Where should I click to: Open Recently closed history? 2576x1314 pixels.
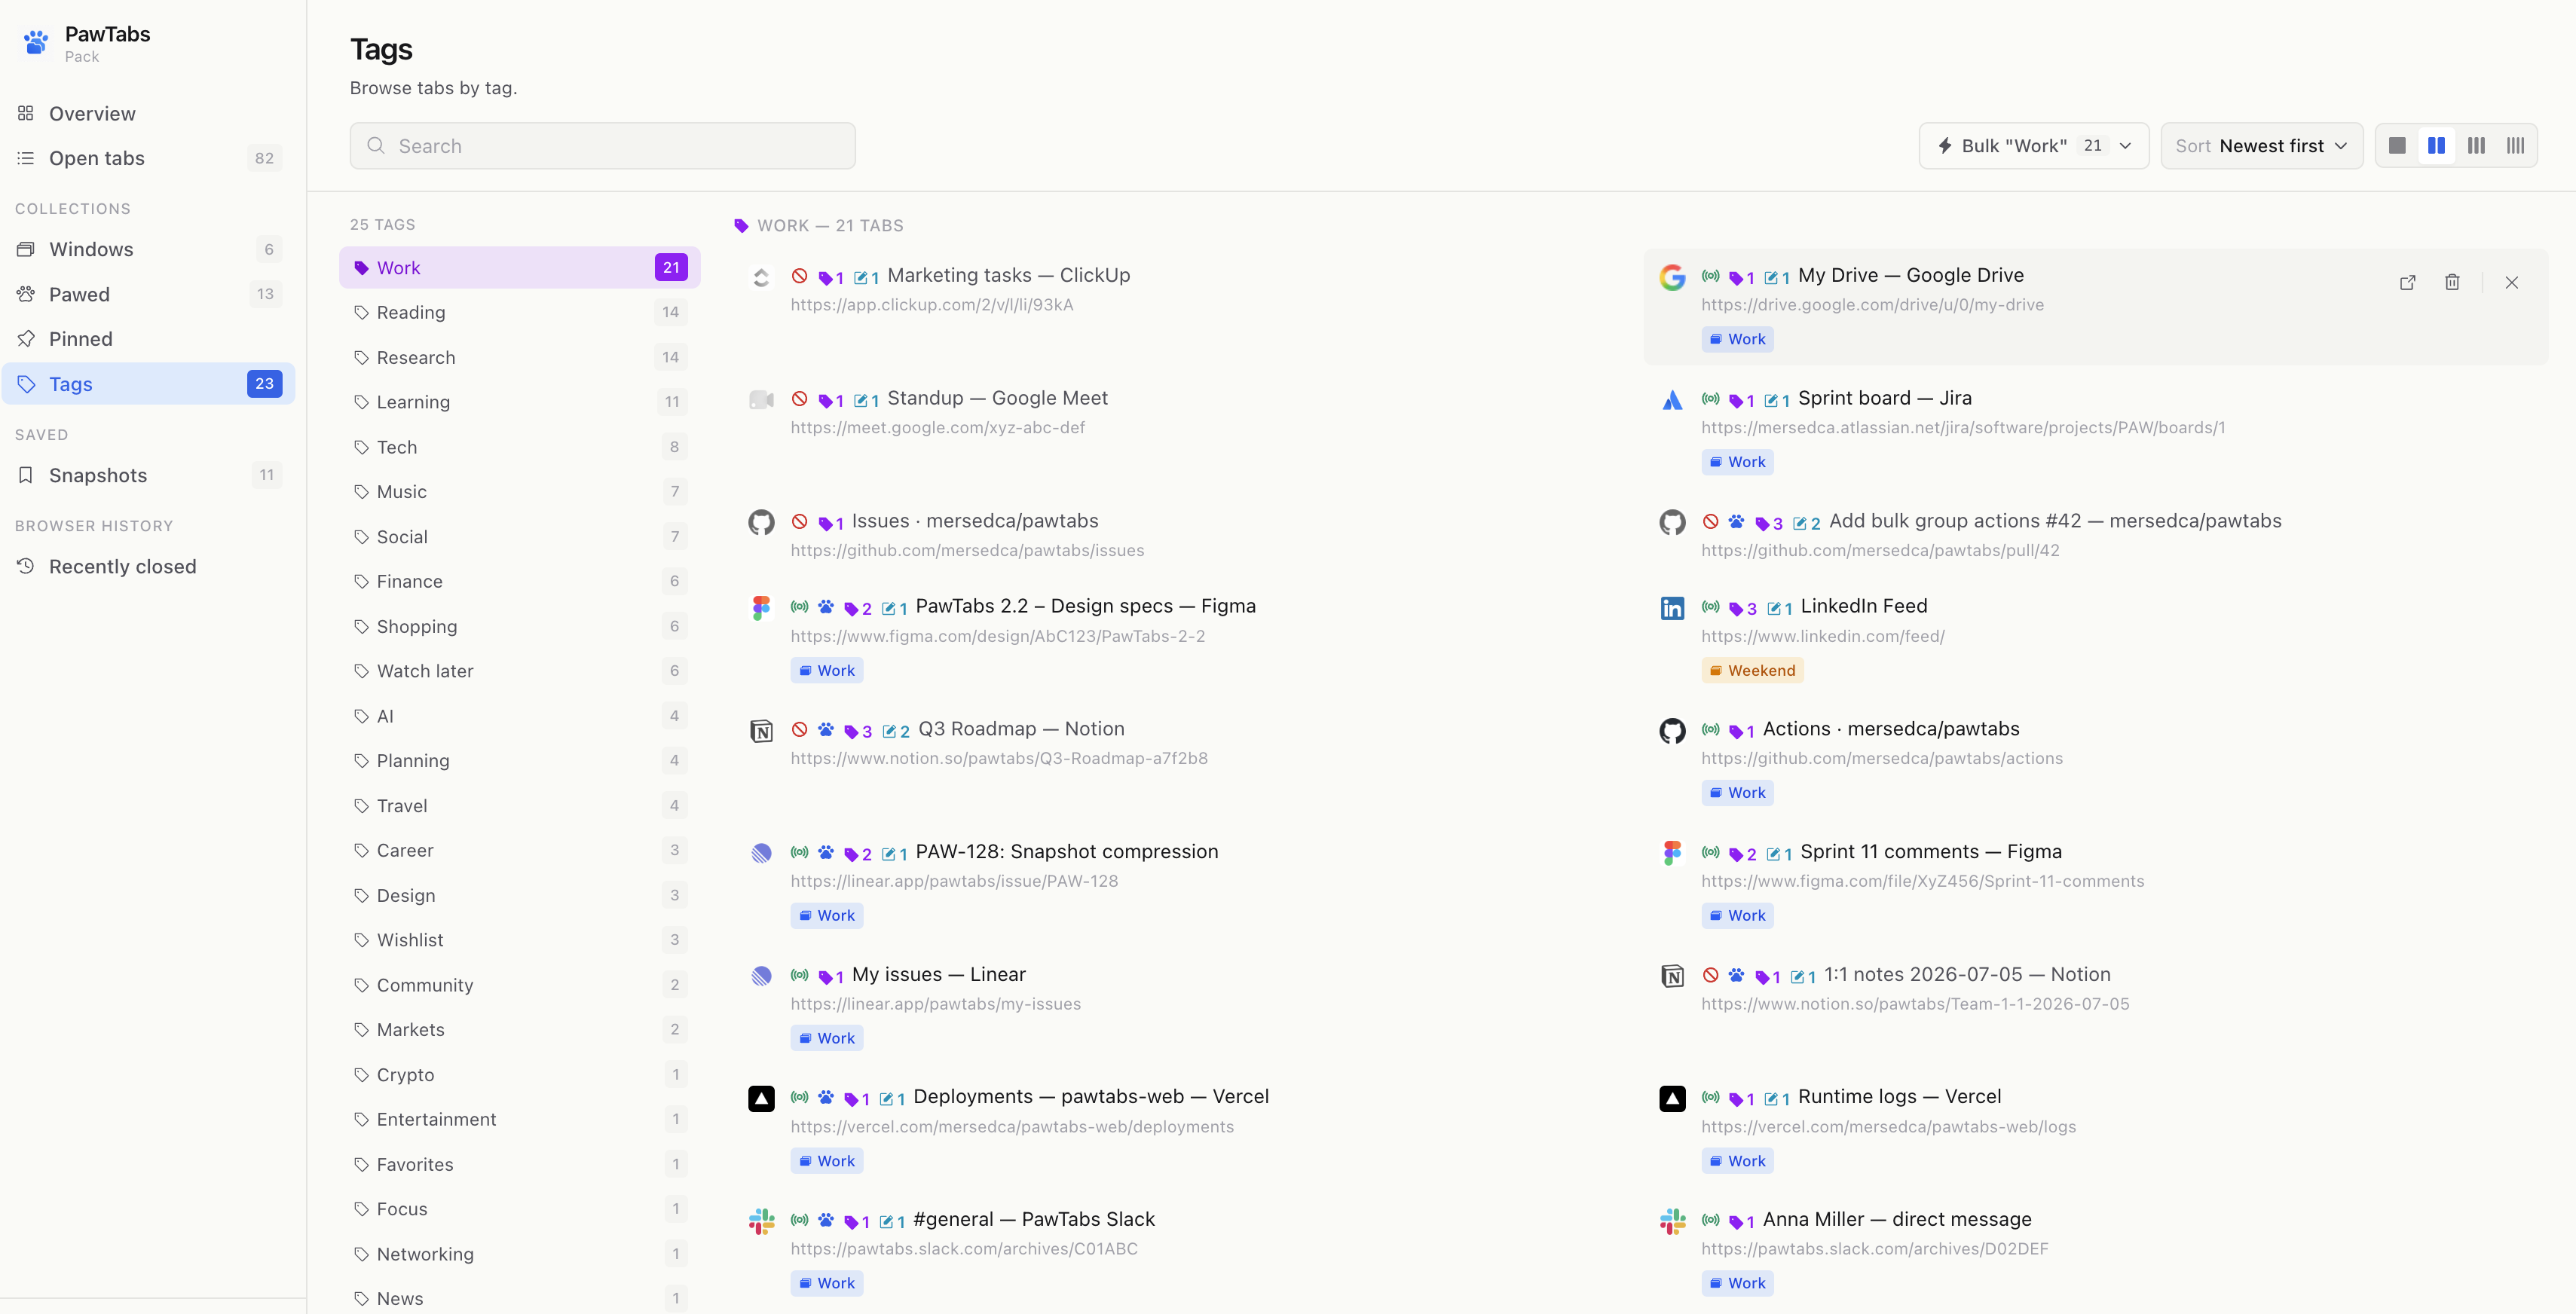(x=148, y=566)
